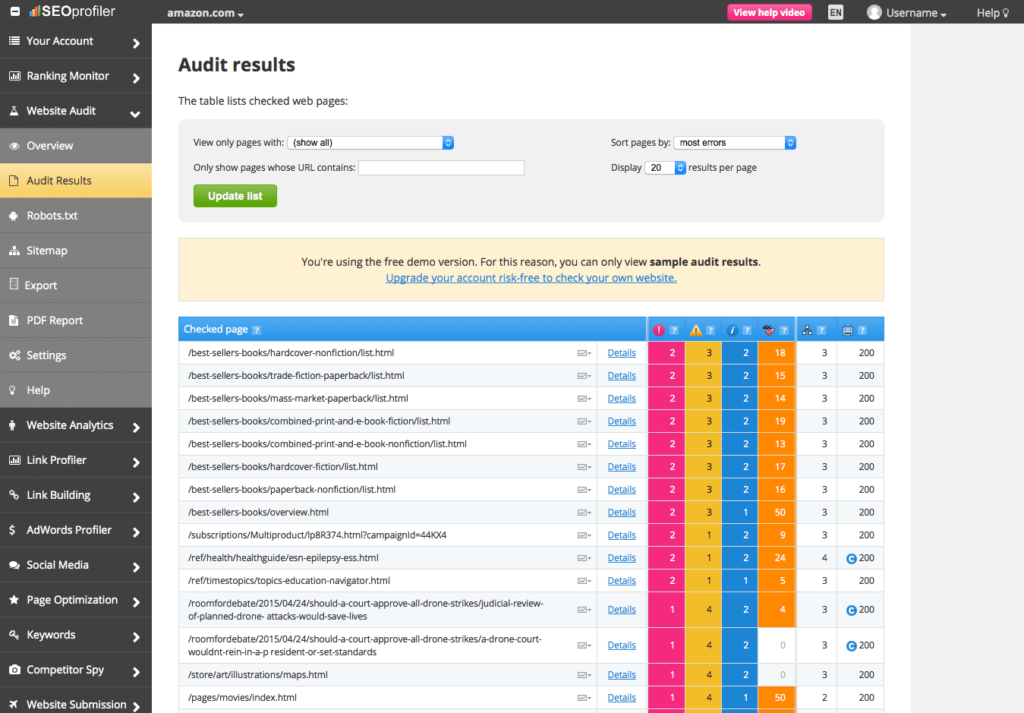Collapse the Website Audit sidebar section

(76, 111)
